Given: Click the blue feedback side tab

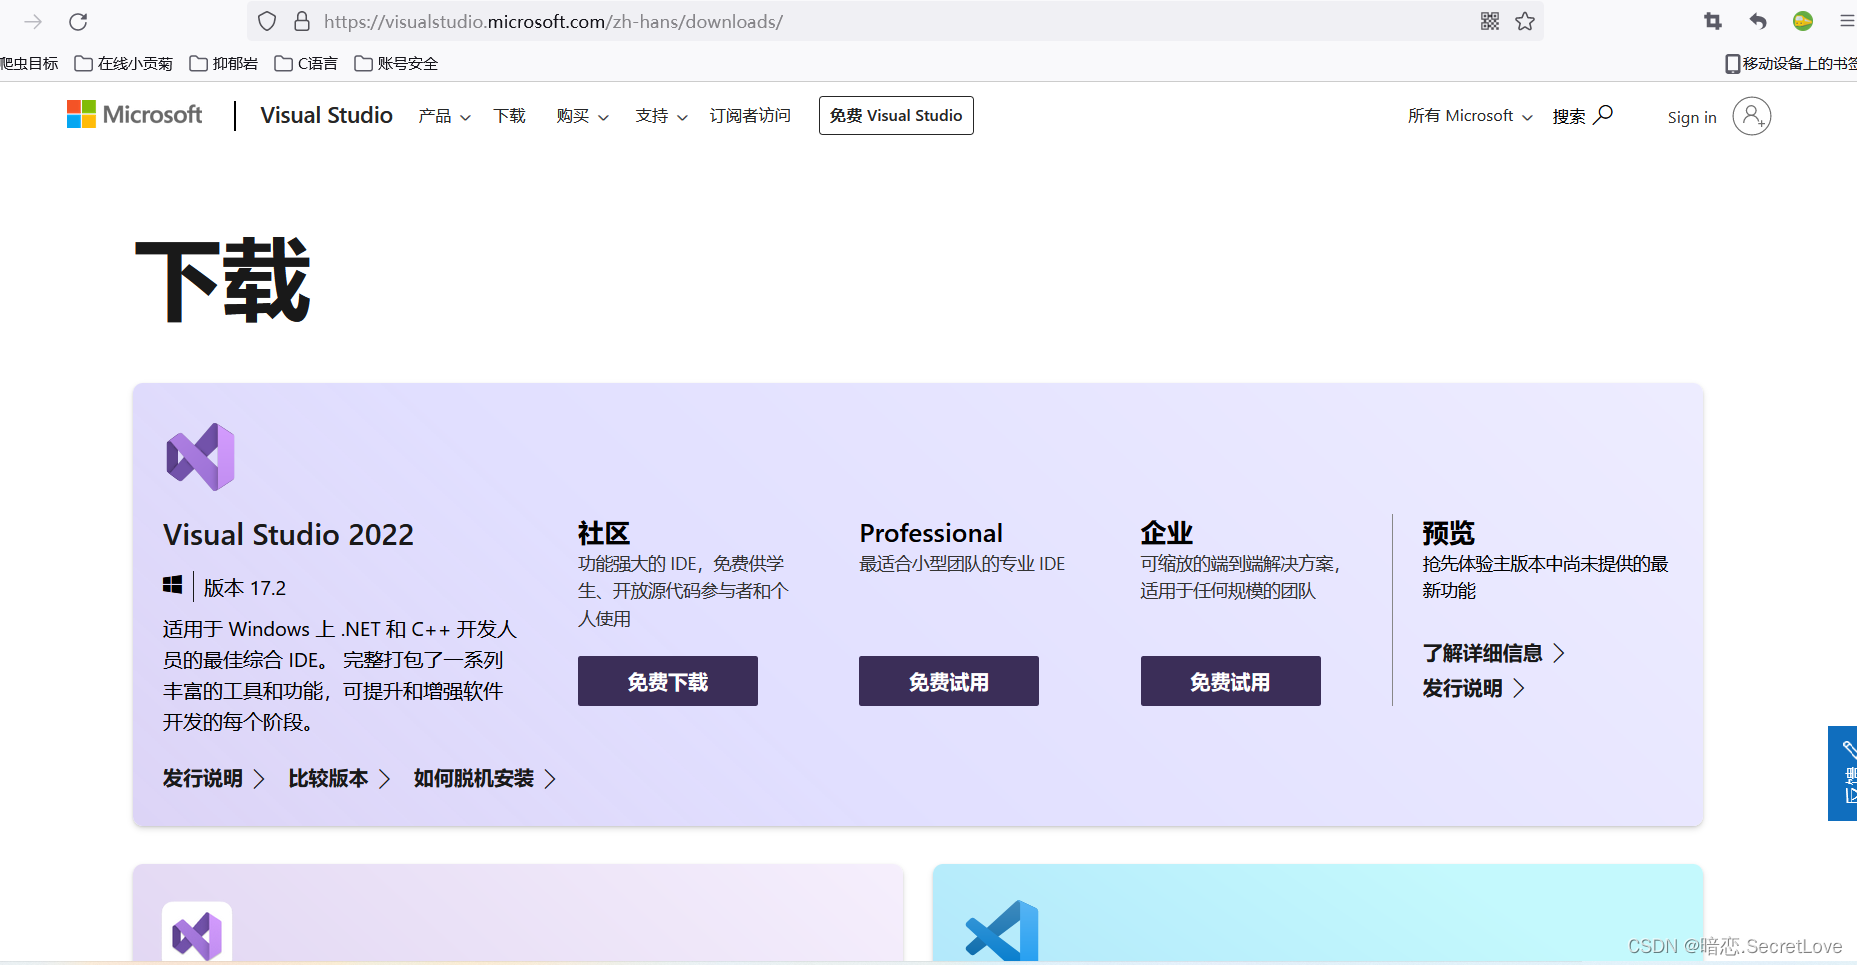Looking at the screenshot, I should tap(1843, 773).
